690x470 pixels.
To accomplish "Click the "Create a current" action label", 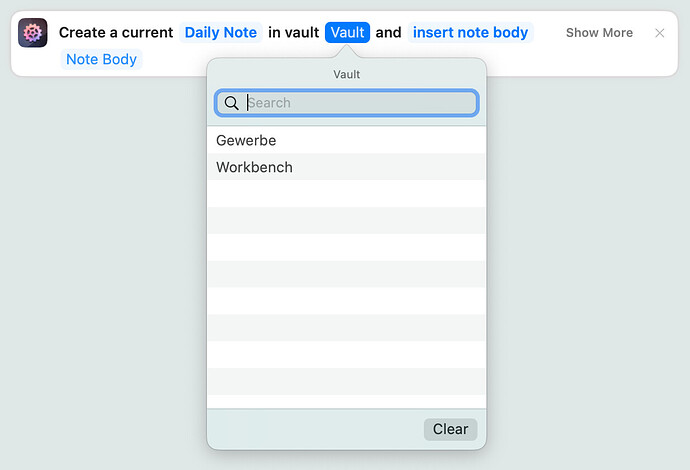I will click(116, 33).
